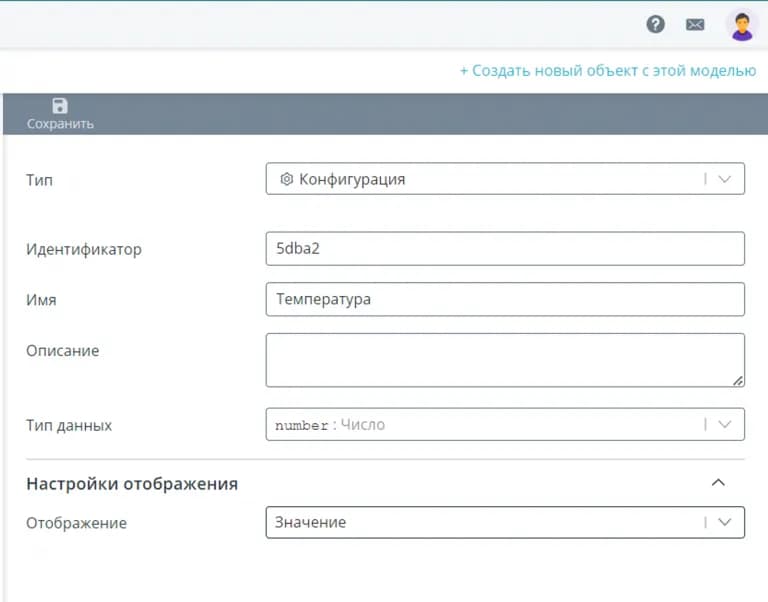Select the 'number : Число' data type value
The width and height of the screenshot is (768, 602).
330,425
